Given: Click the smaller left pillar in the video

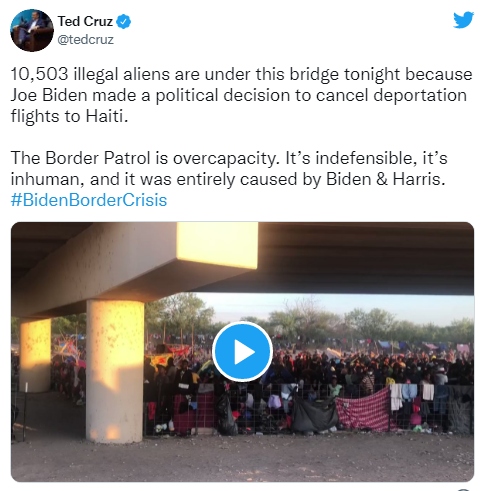Looking at the screenshot, I should (x=35, y=355).
